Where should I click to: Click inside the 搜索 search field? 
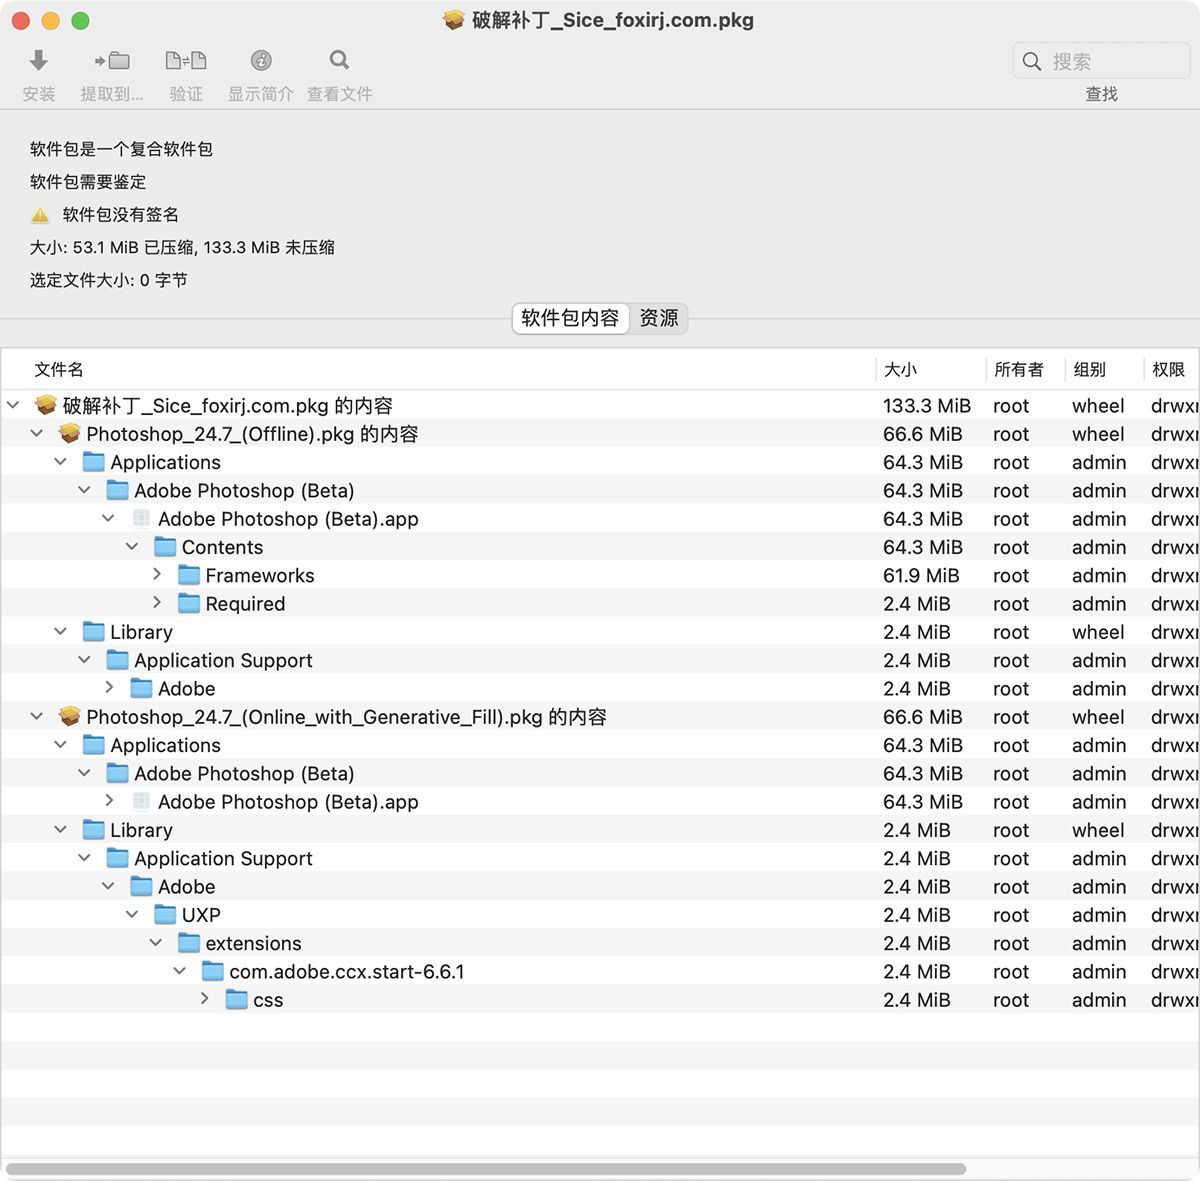pos(1100,61)
